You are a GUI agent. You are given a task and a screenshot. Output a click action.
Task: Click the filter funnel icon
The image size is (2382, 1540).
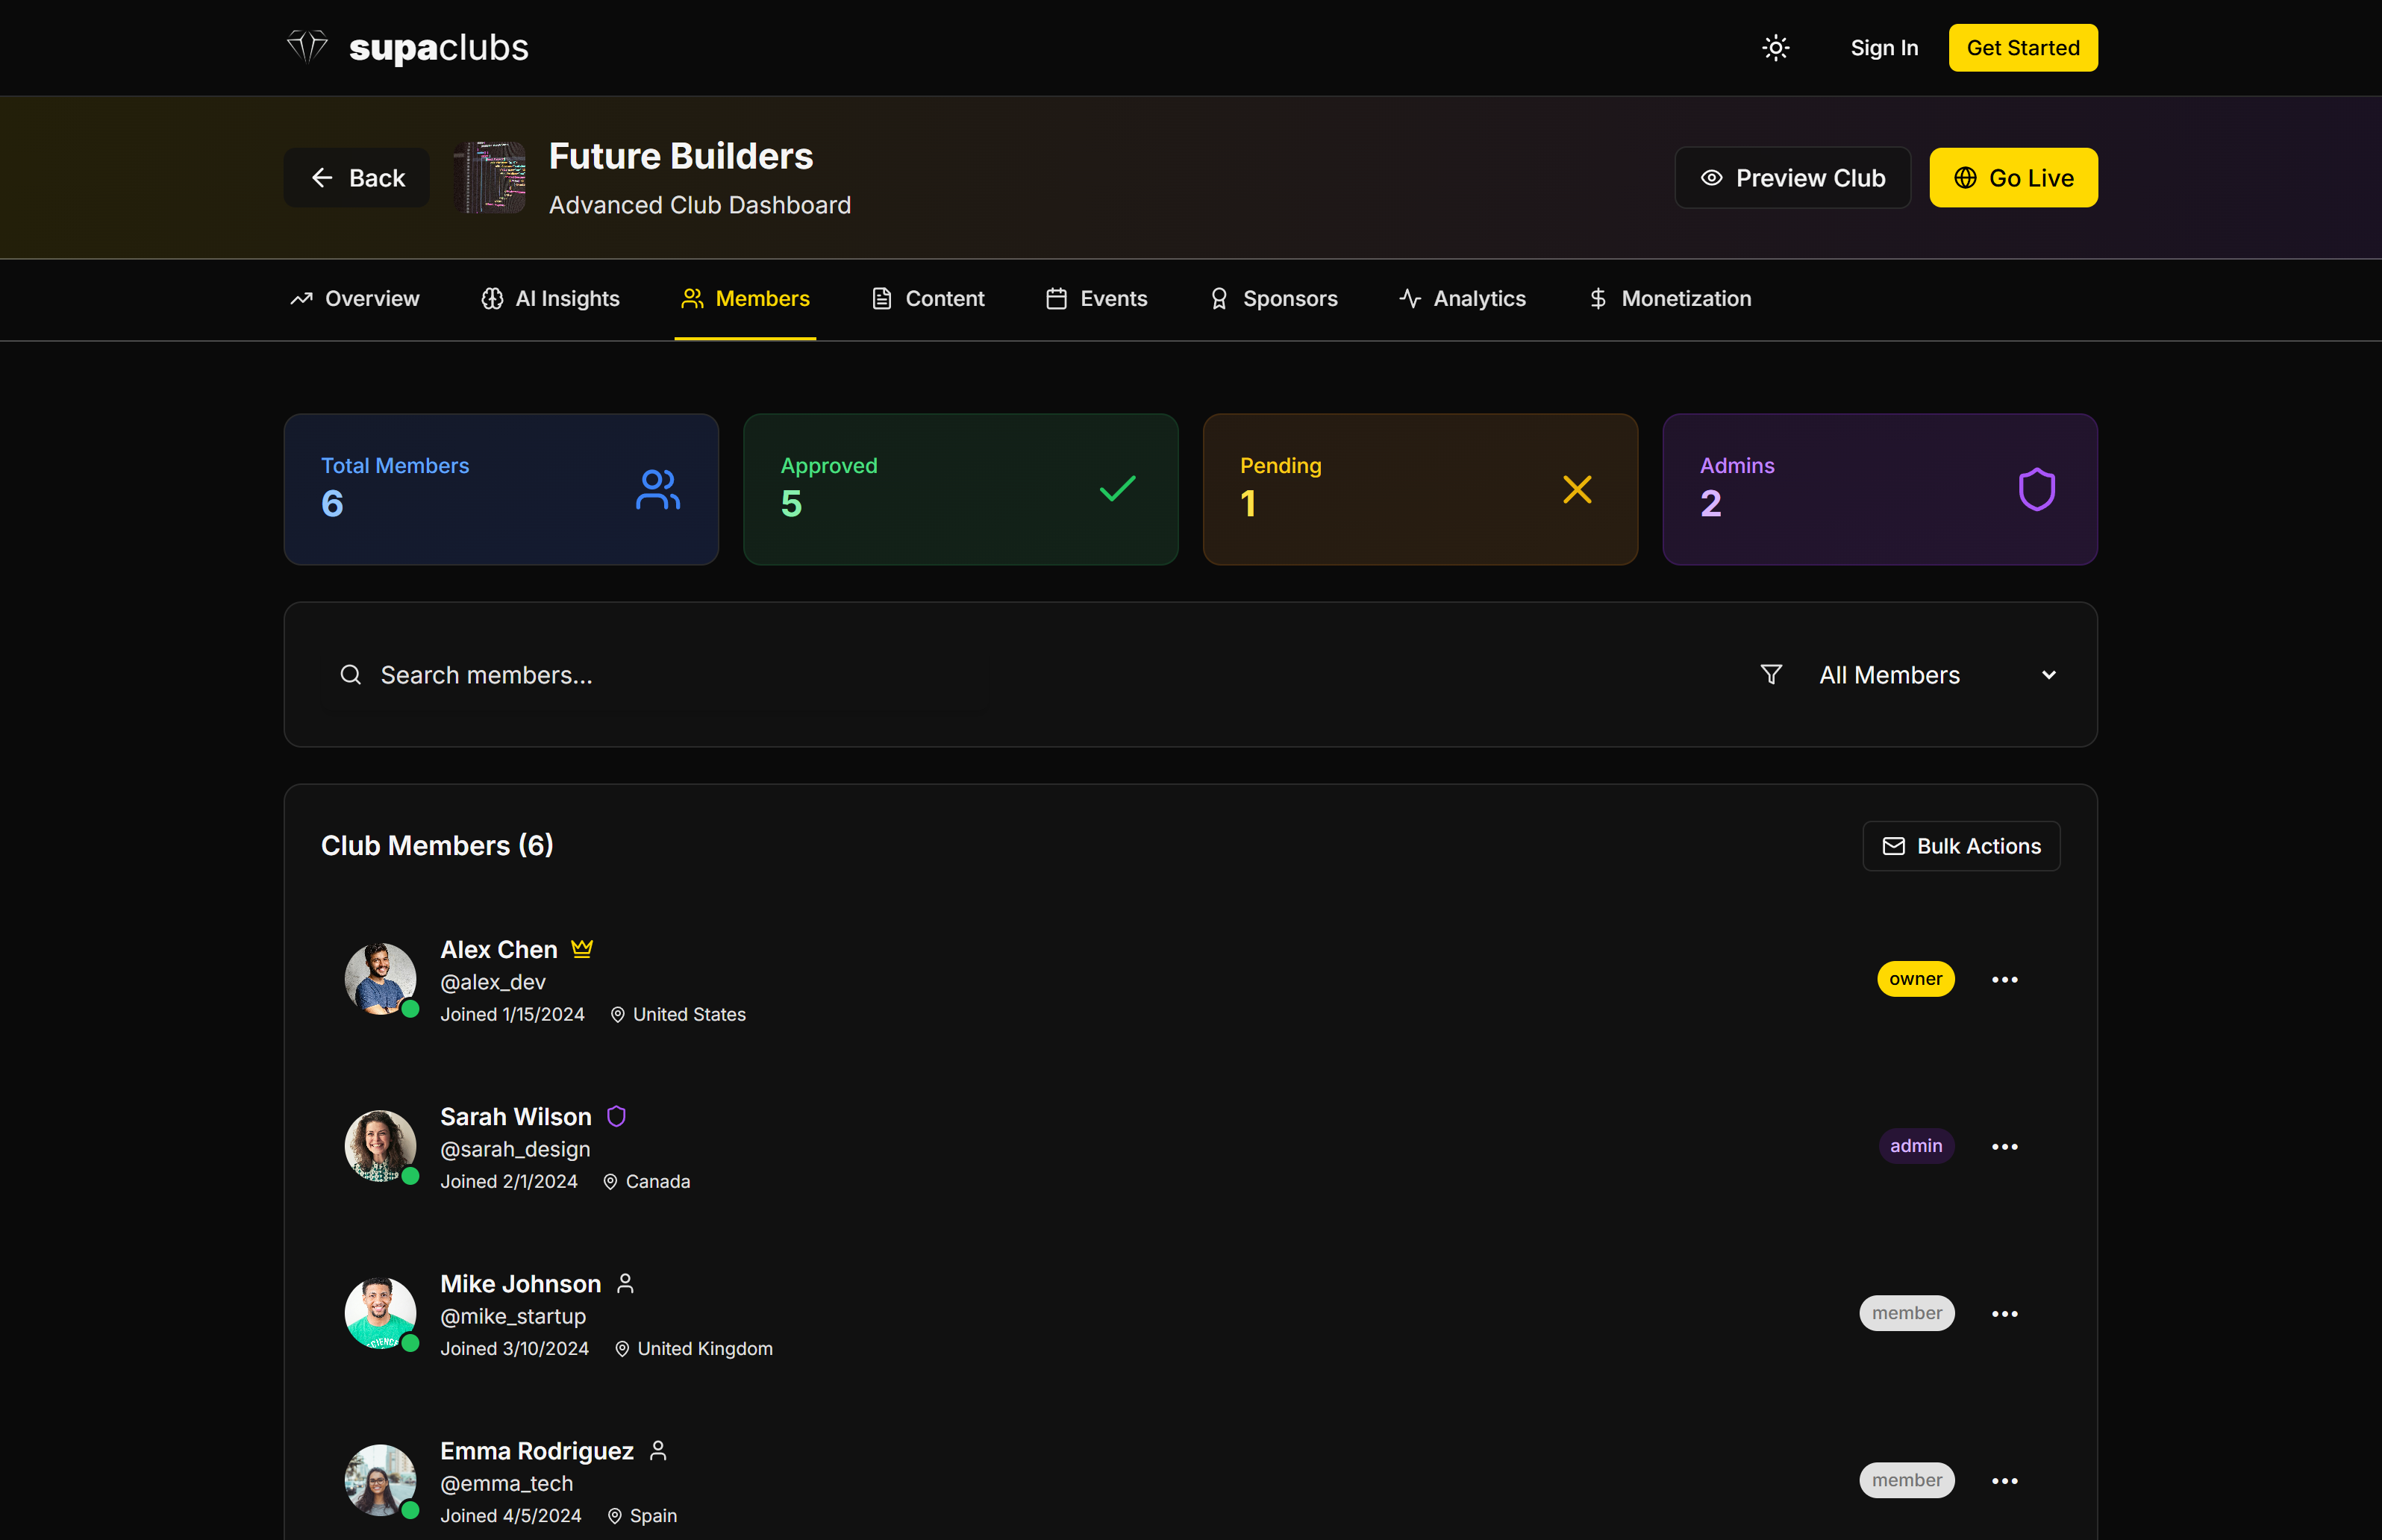1770,675
